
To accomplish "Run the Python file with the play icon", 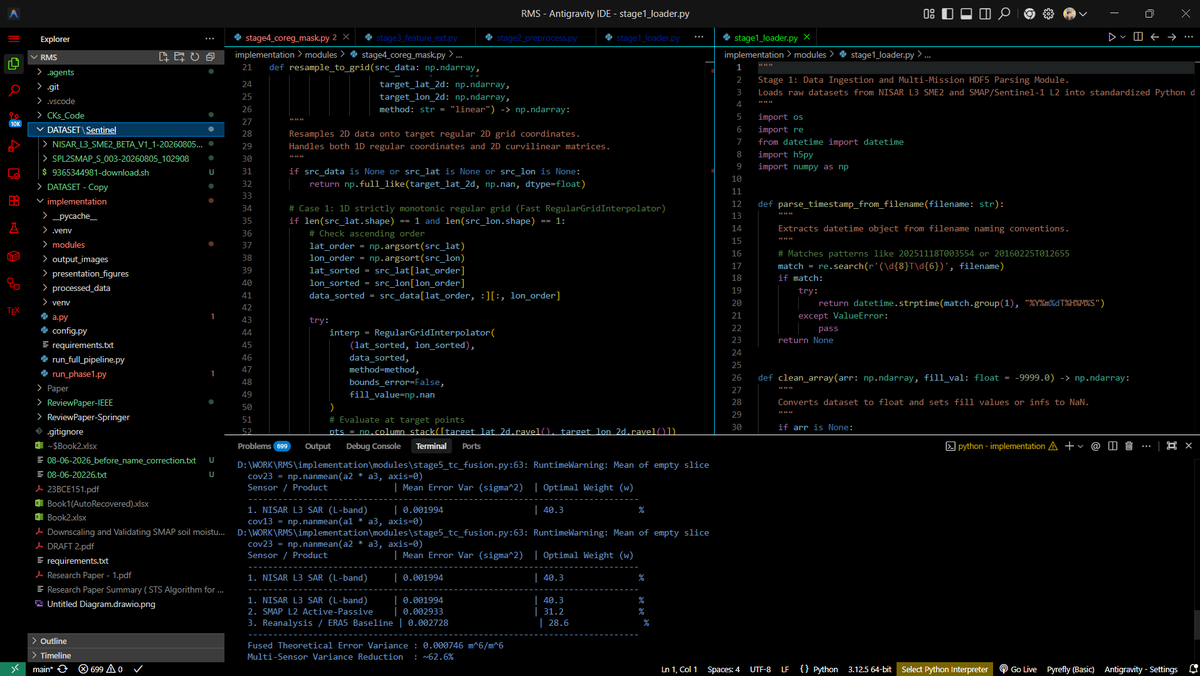I will tap(1112, 38).
